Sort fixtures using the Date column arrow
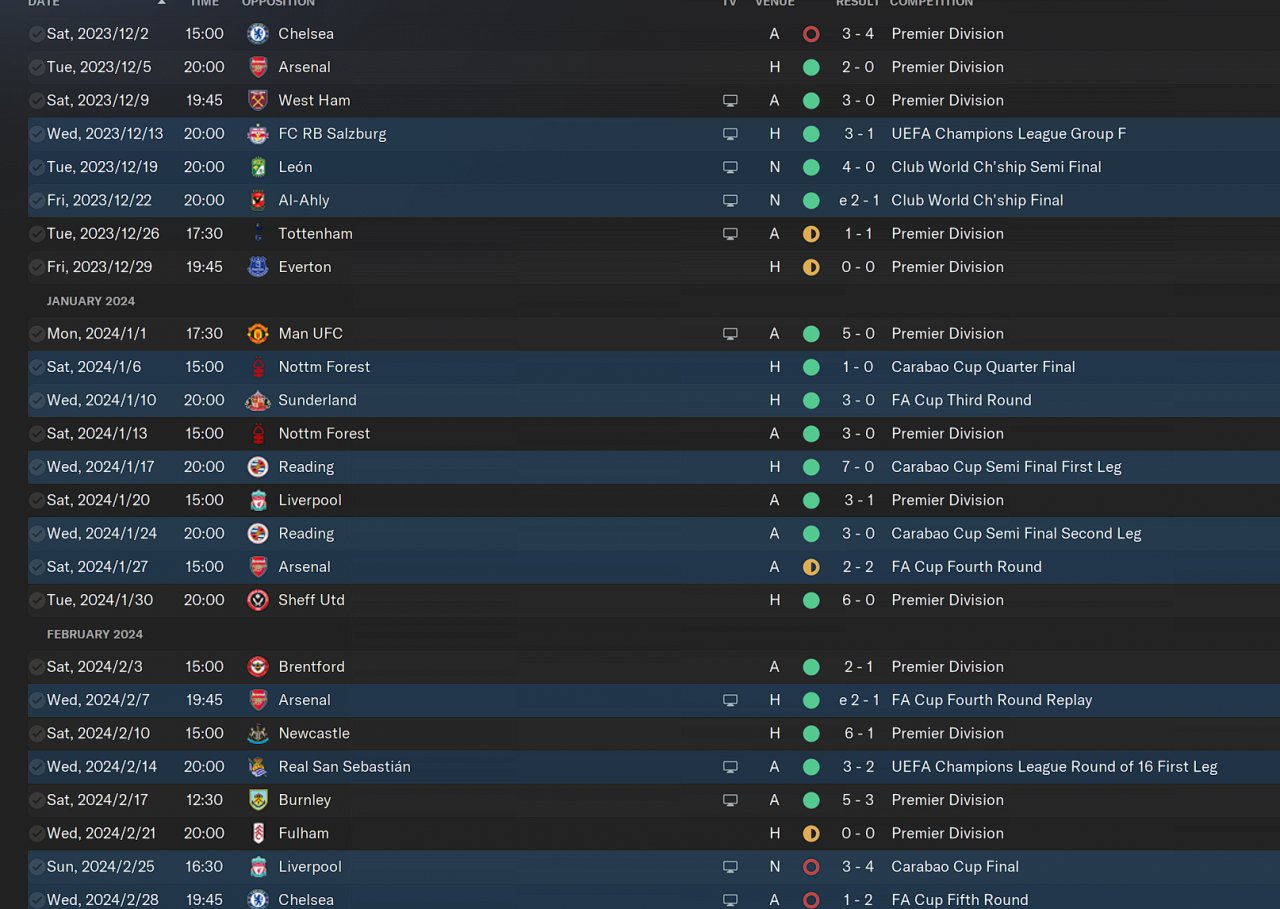1280x909 pixels. tap(161, 3)
